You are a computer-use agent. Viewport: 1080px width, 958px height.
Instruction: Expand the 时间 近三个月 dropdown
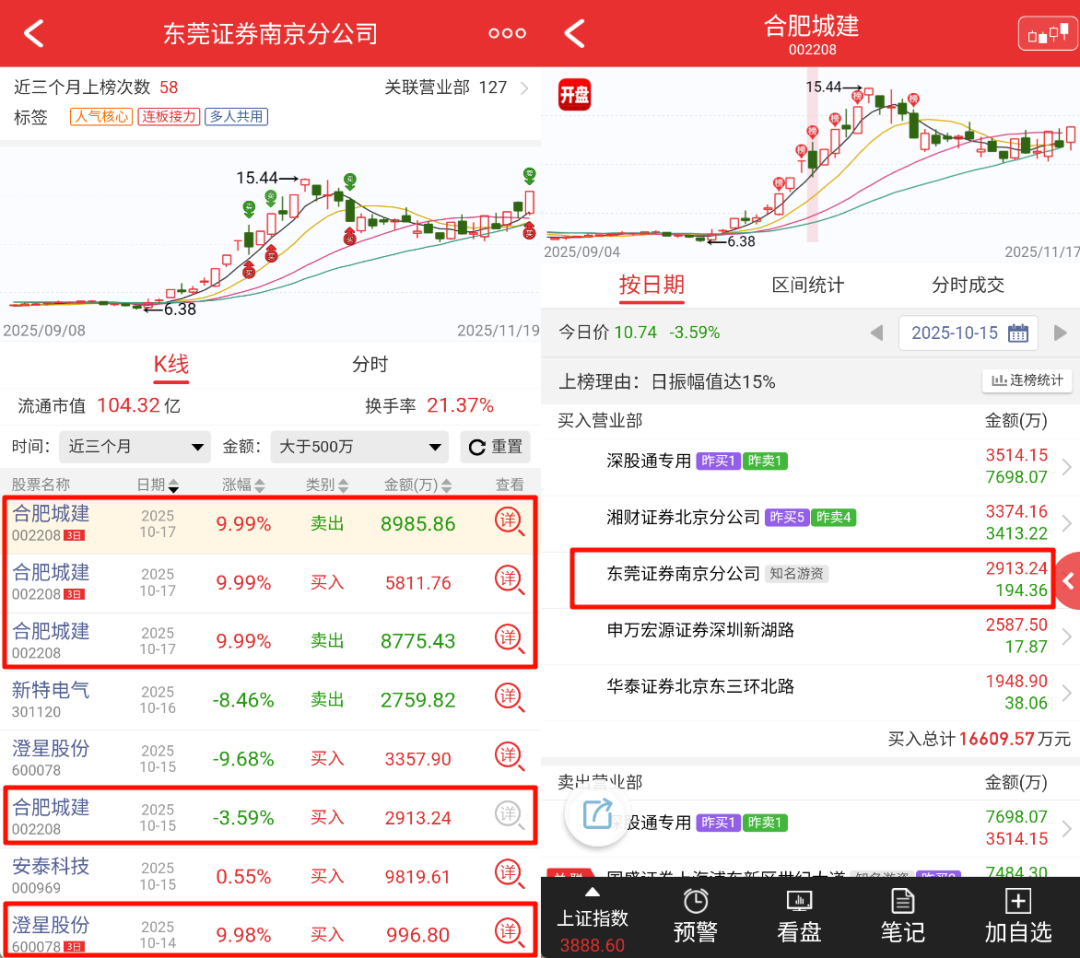pos(134,447)
